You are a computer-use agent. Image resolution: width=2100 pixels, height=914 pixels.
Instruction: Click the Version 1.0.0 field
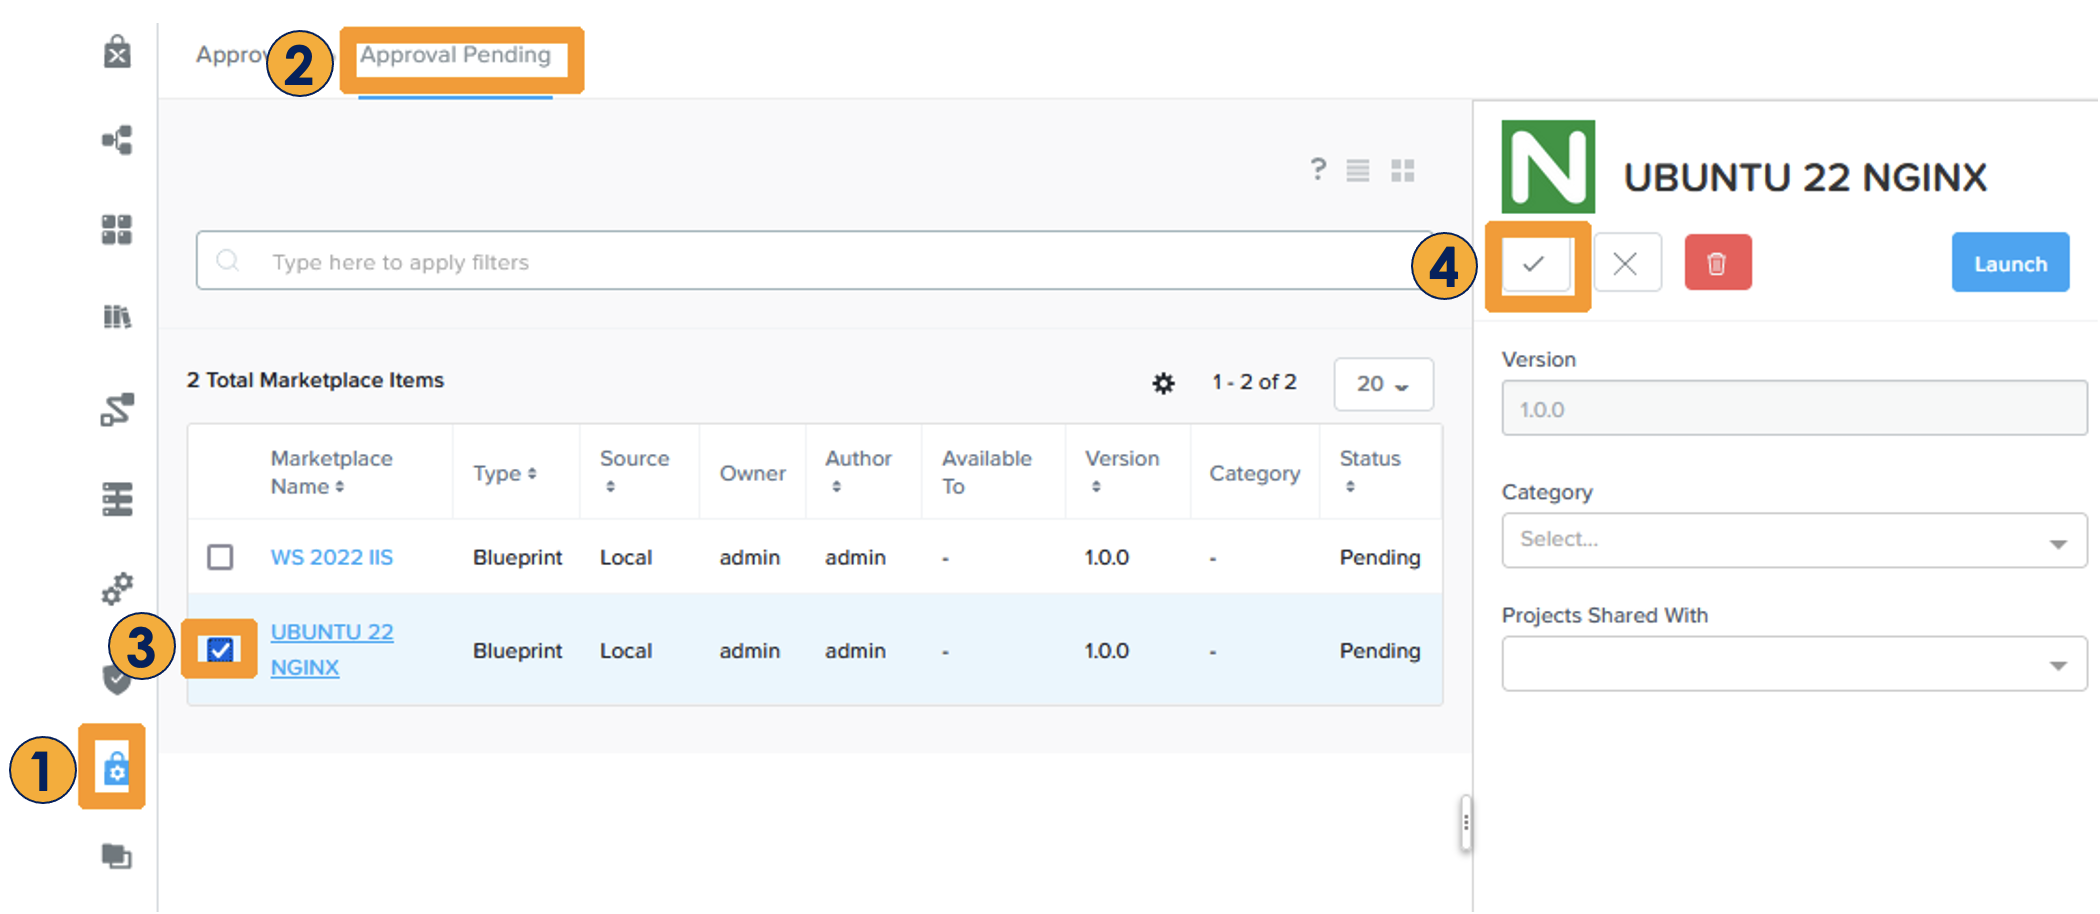point(1794,408)
